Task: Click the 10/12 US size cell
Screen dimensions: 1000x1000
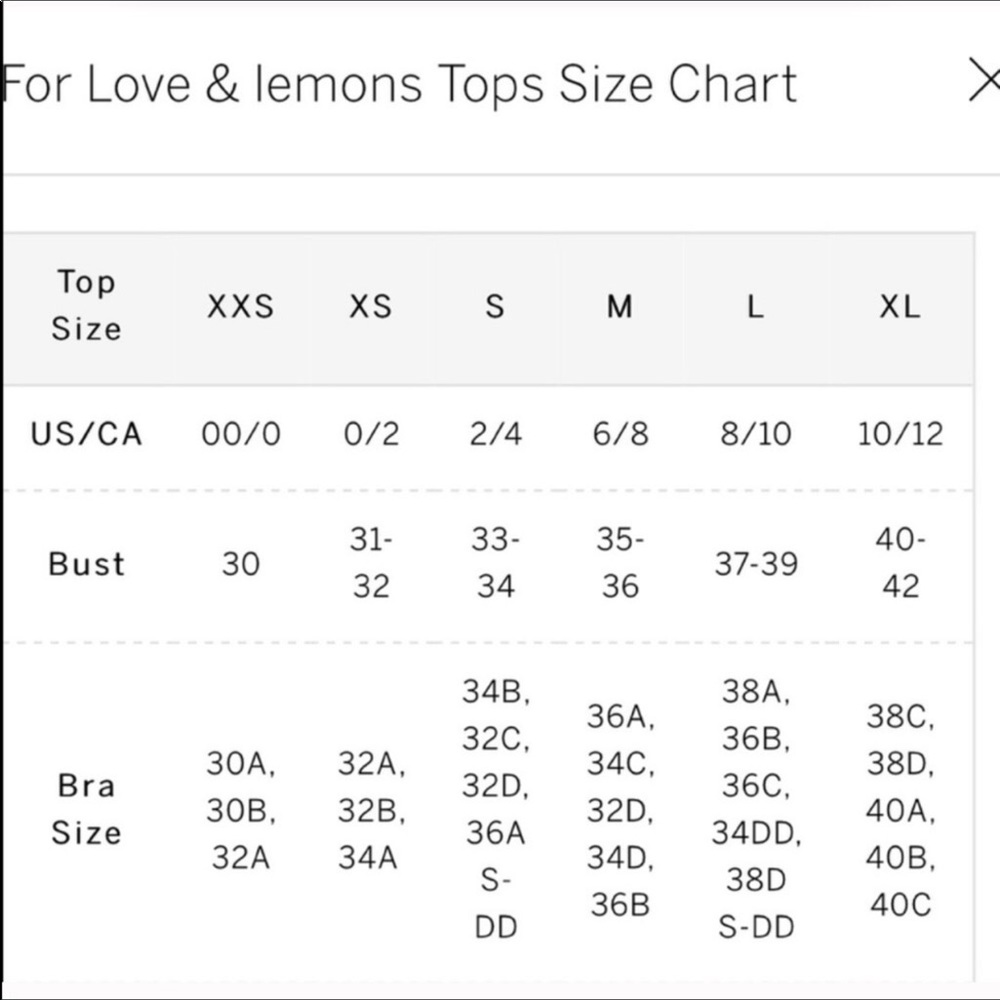Action: point(900,434)
